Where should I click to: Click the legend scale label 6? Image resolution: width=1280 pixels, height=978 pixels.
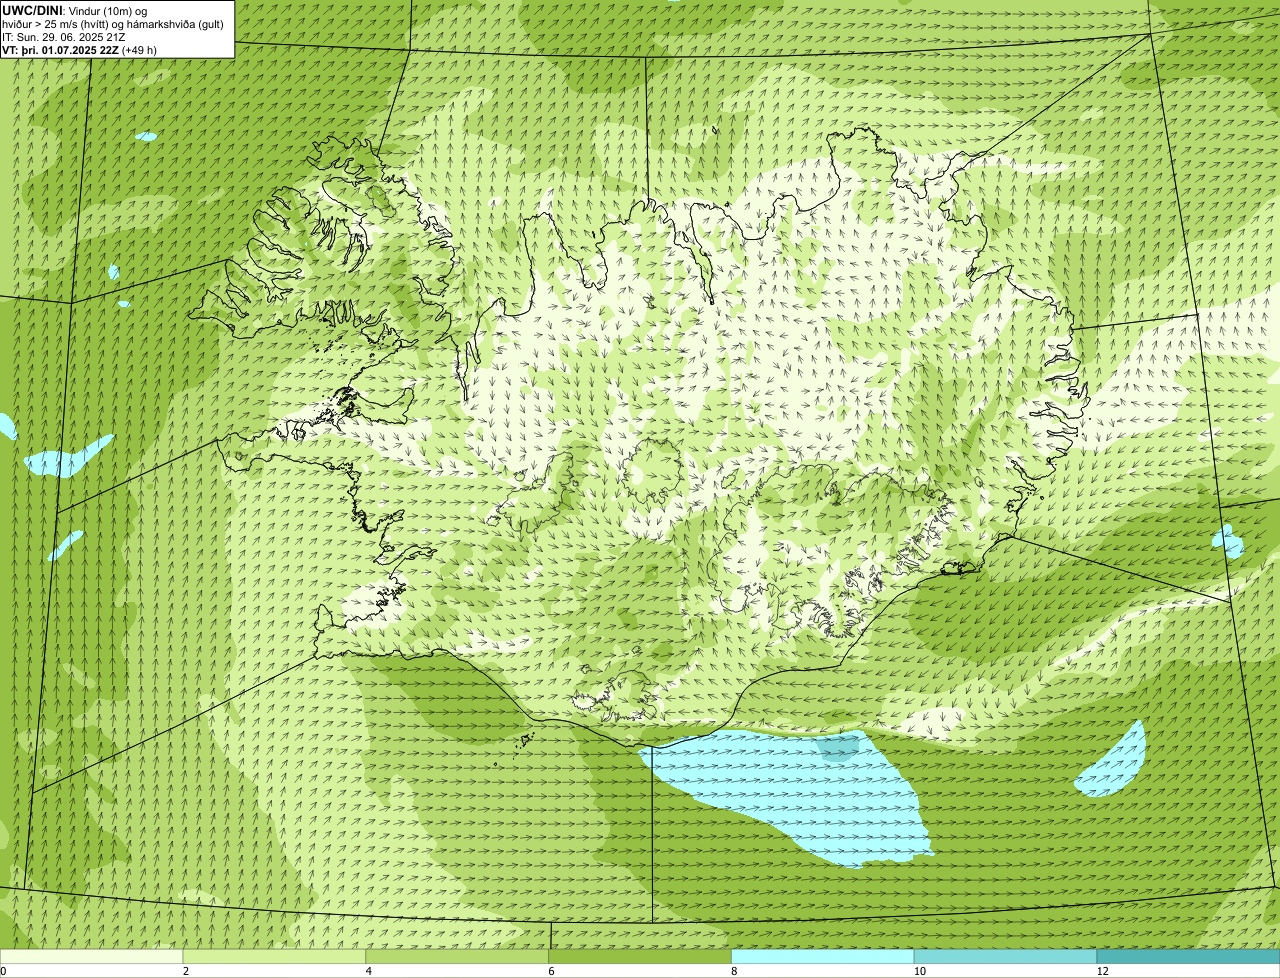tap(551, 971)
